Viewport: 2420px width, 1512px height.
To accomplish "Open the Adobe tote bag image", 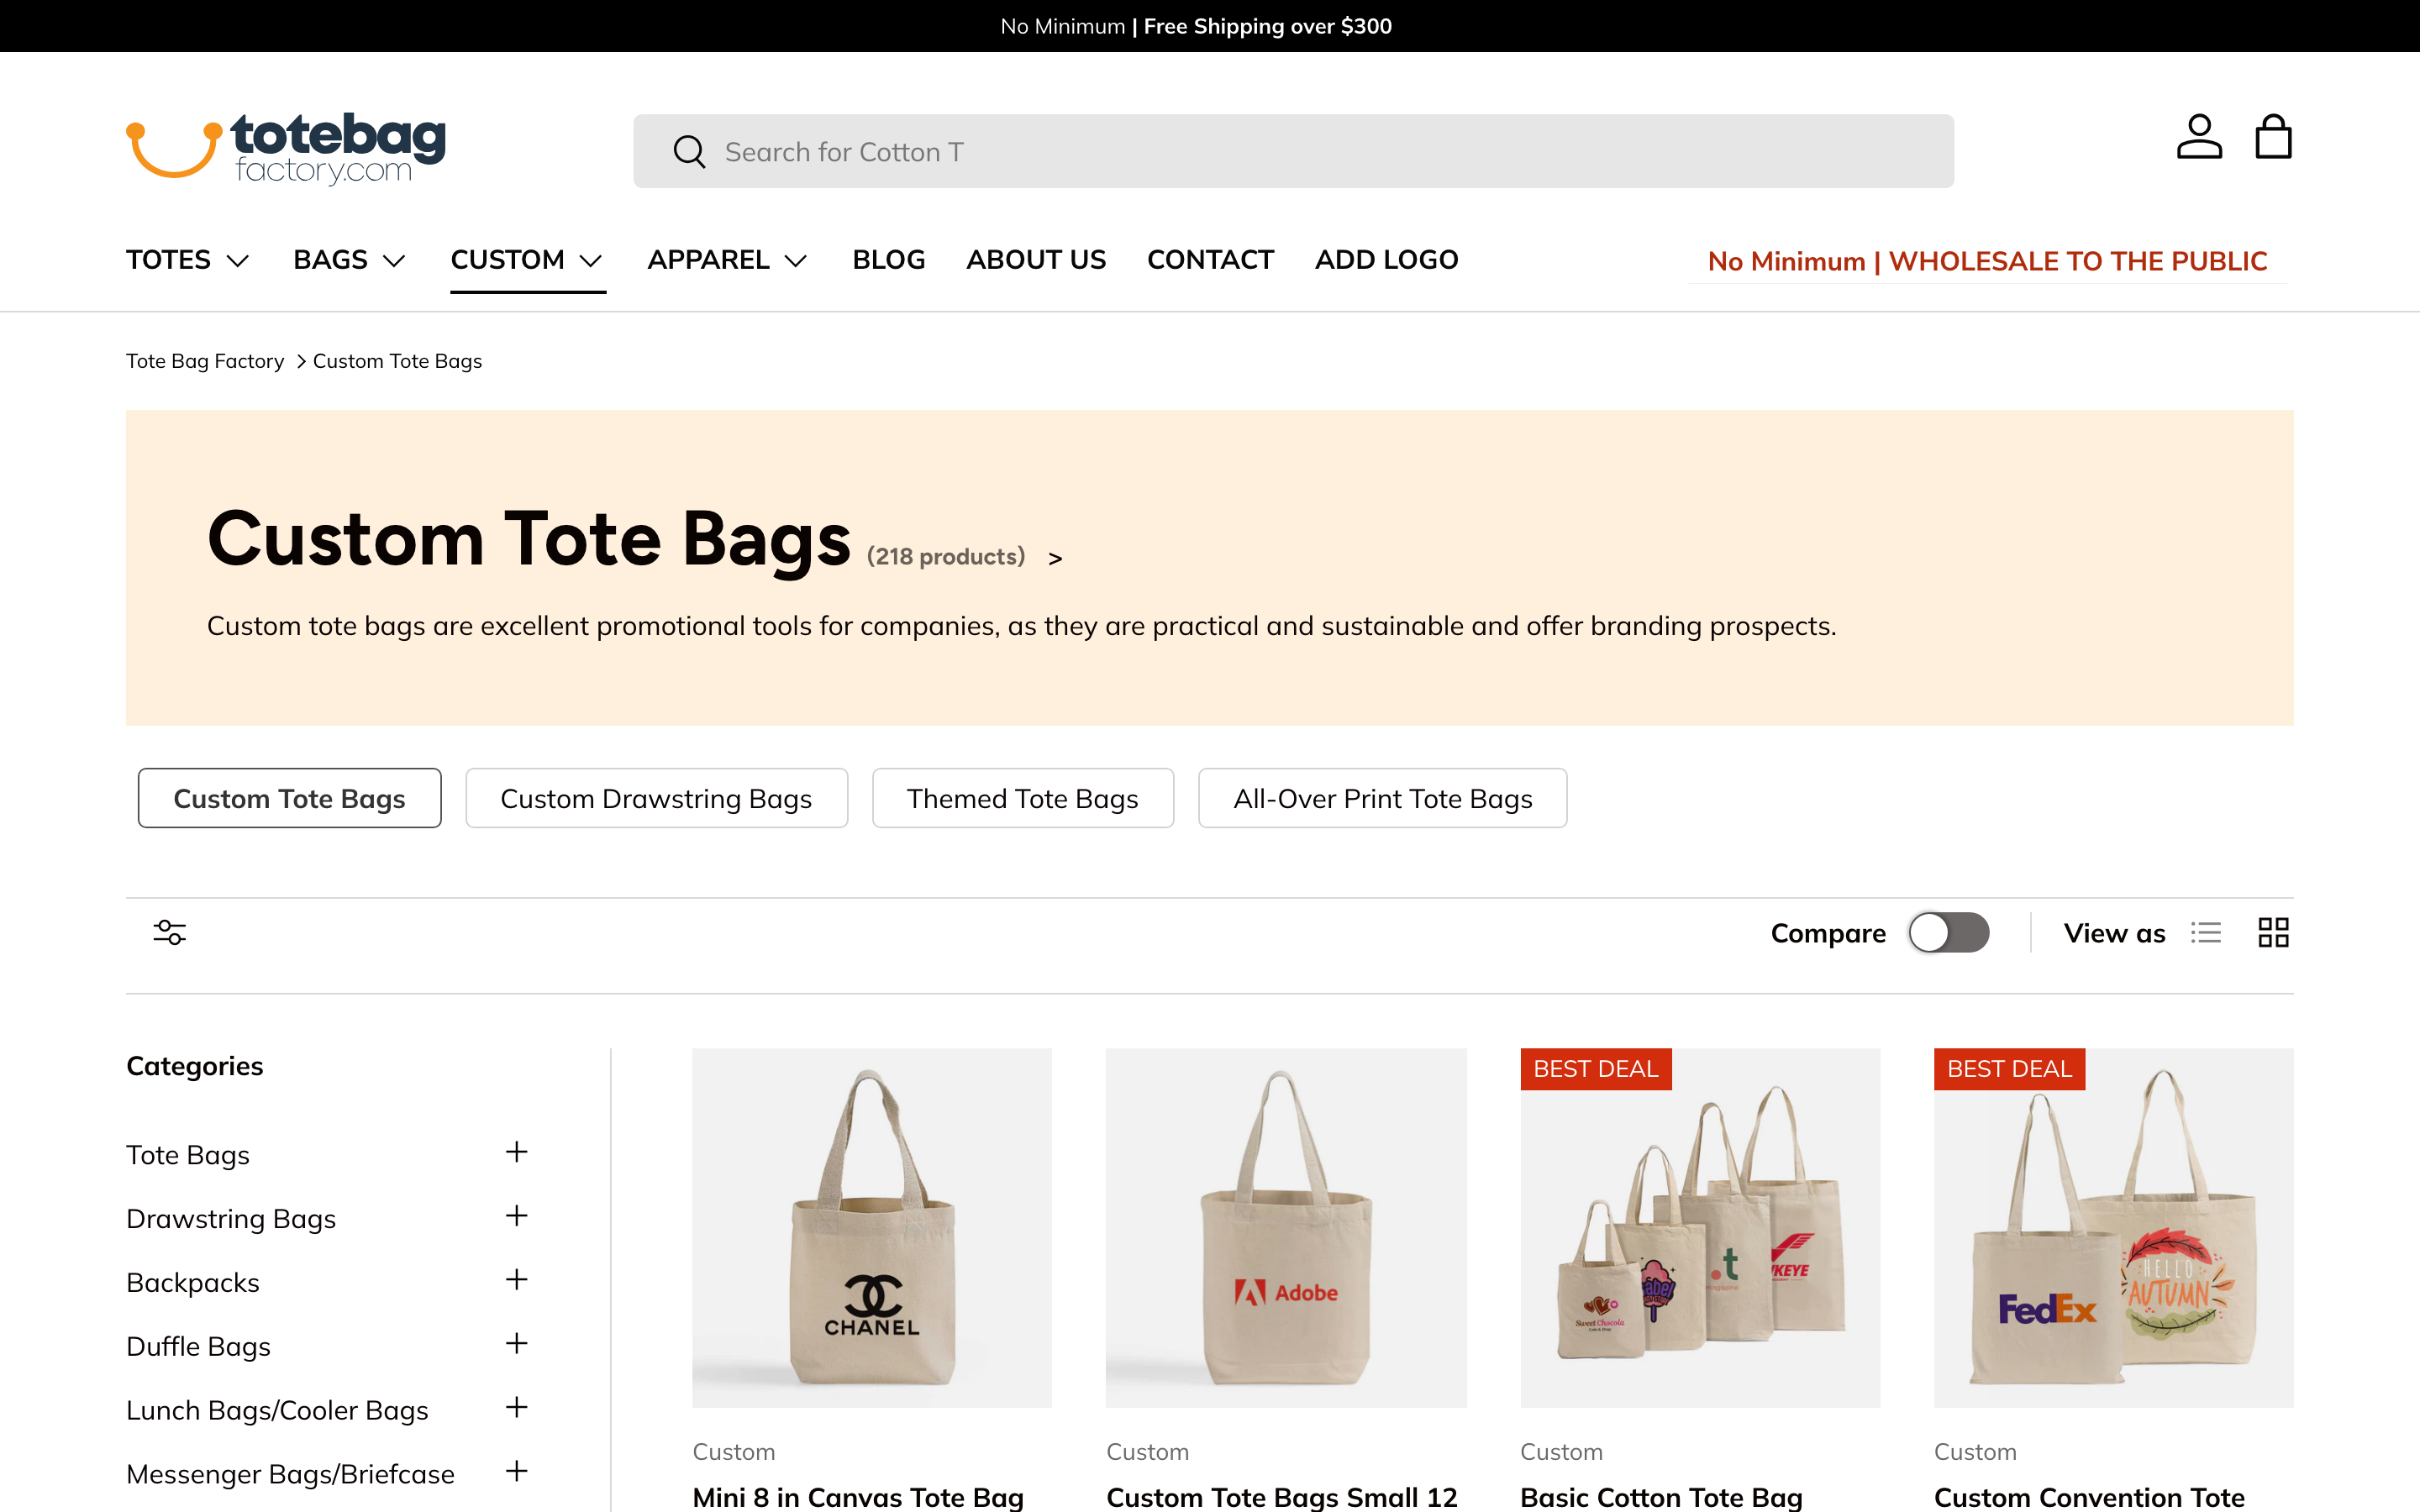I will click(x=1286, y=1228).
